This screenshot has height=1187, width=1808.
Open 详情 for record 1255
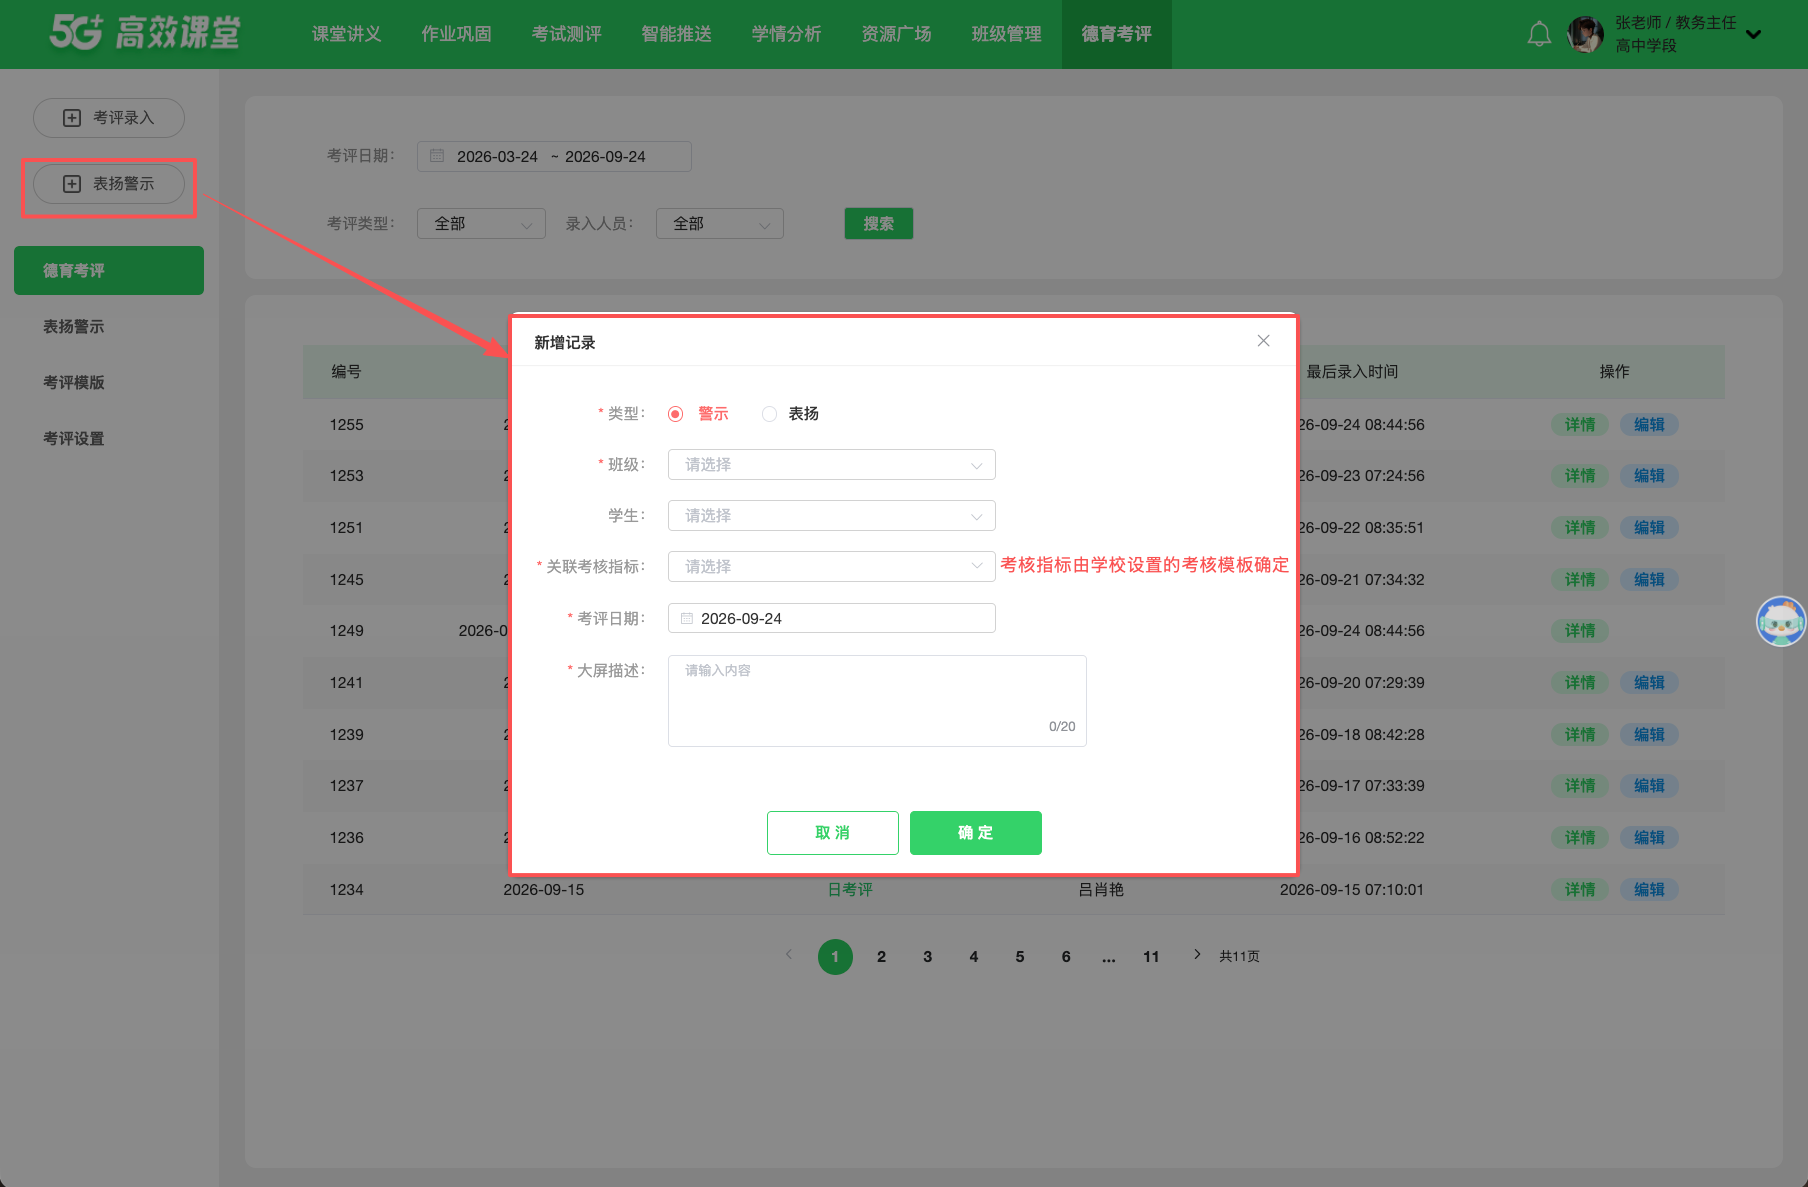(x=1580, y=425)
